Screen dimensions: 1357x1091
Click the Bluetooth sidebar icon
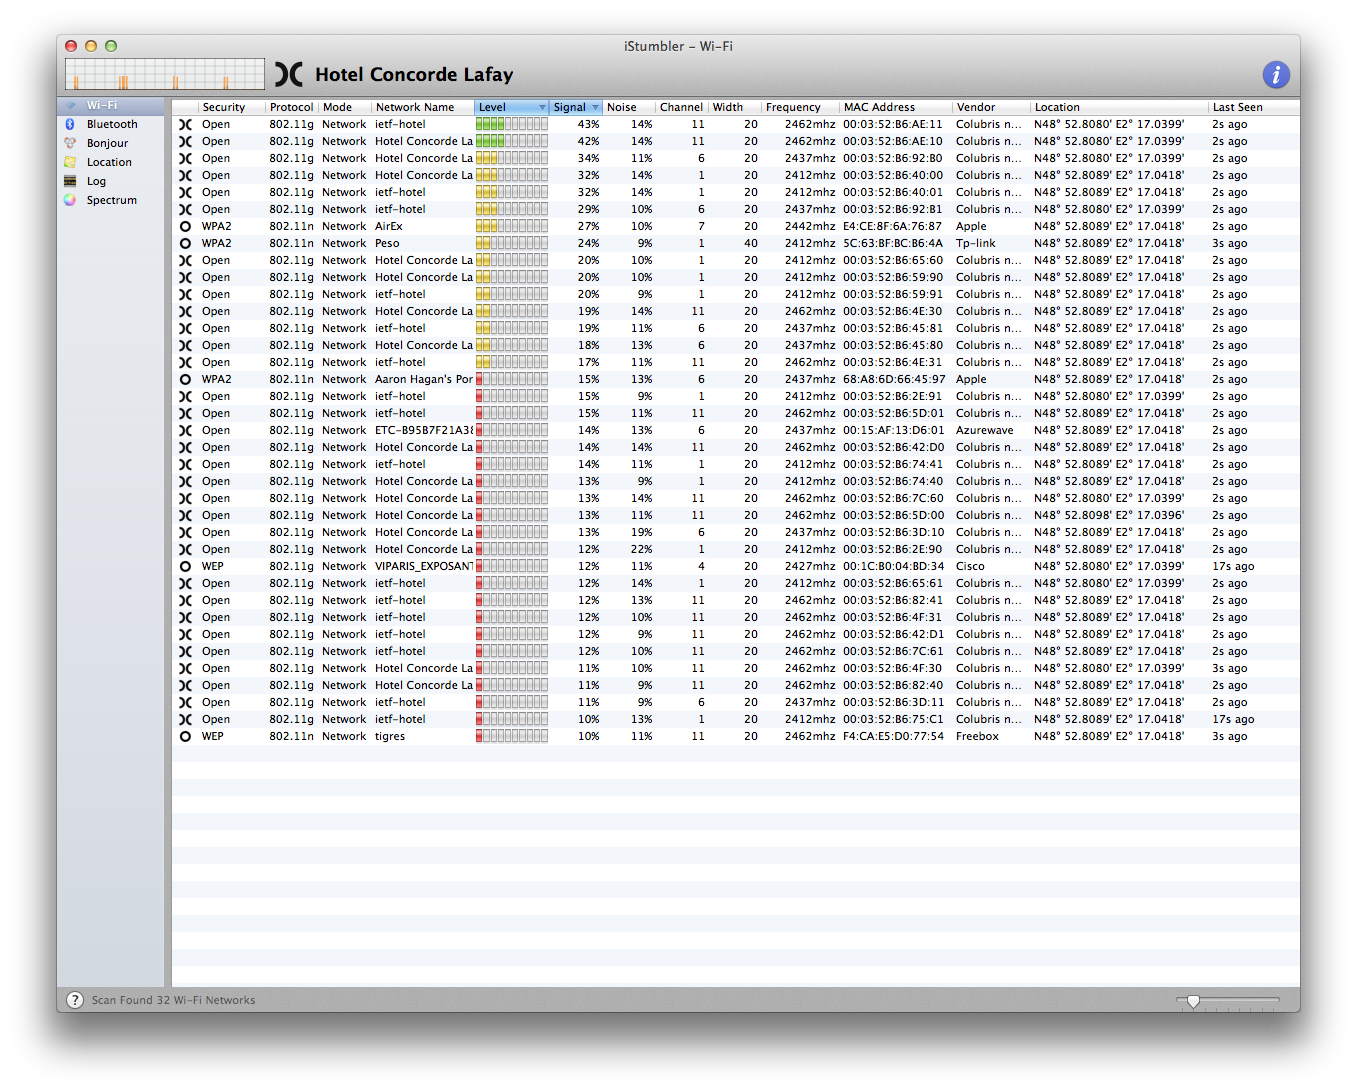70,124
